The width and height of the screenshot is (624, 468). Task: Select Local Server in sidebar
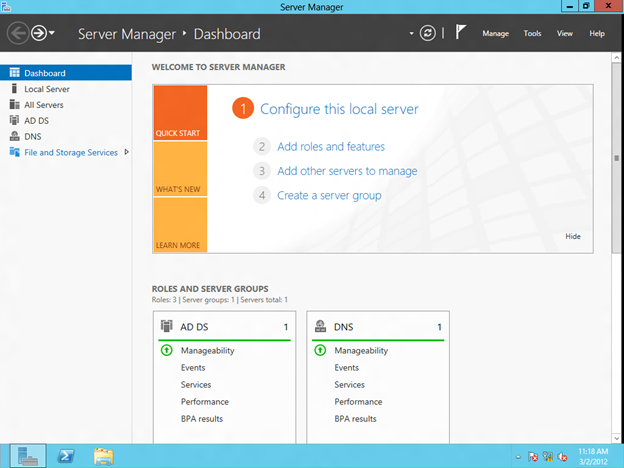click(x=46, y=89)
